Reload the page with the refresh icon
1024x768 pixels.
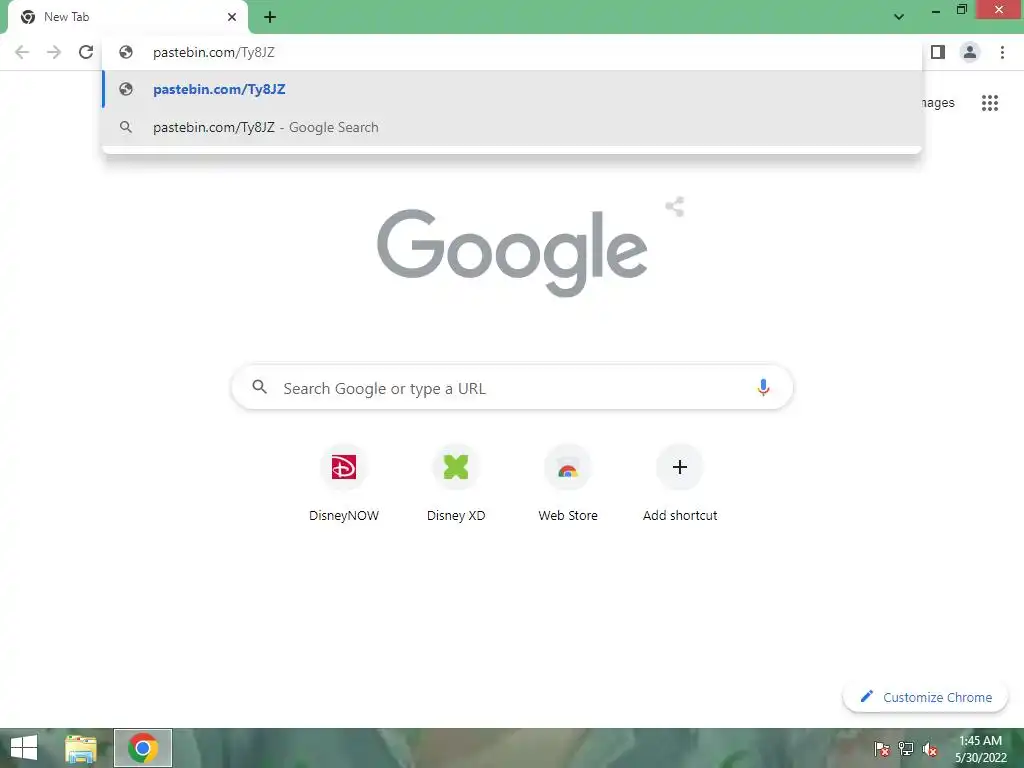coord(86,52)
